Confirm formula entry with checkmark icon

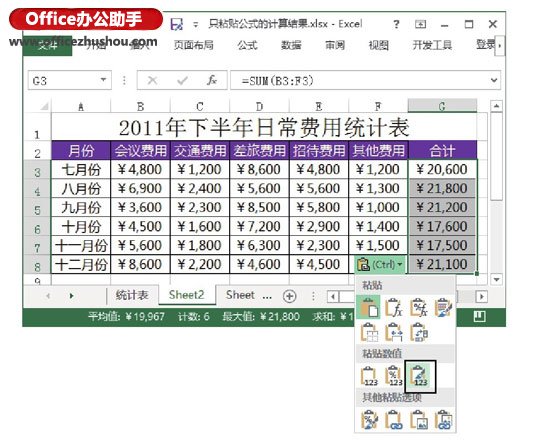pos(182,80)
